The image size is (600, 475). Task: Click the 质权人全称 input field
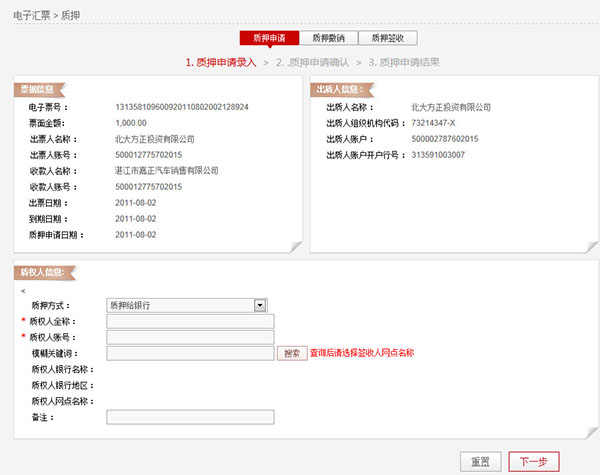[x=189, y=321]
